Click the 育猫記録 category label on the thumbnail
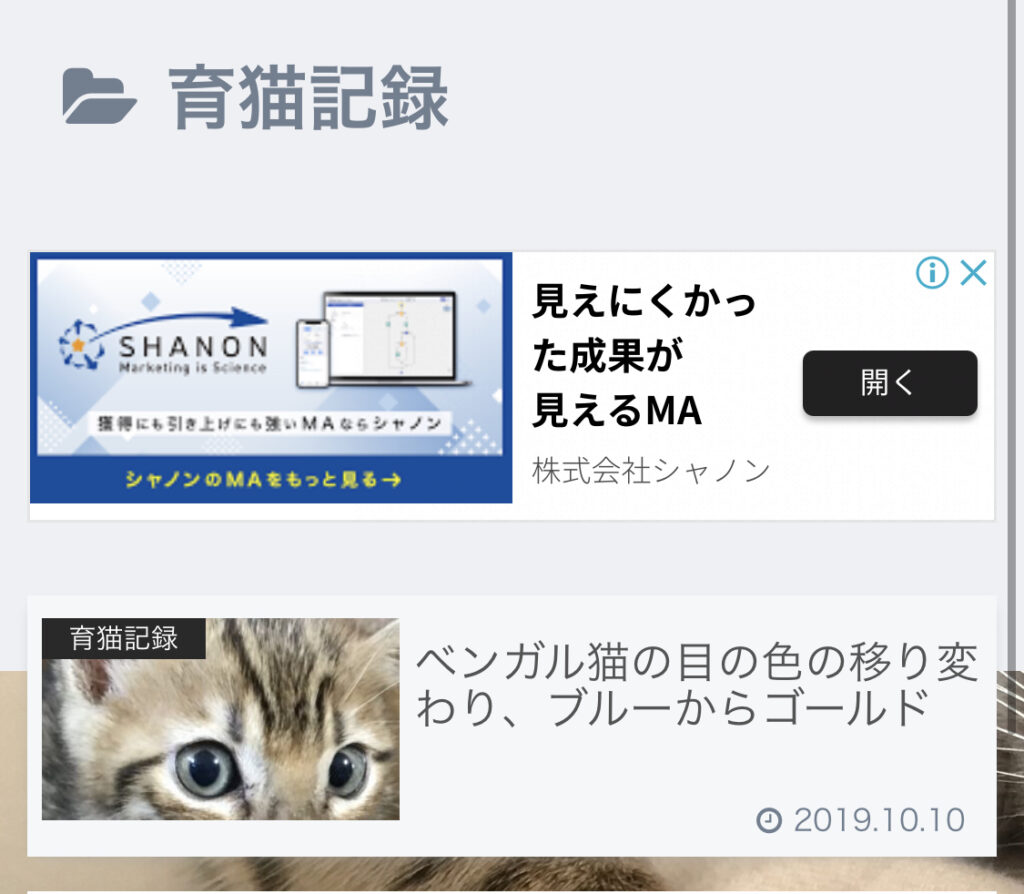 (x=123, y=638)
